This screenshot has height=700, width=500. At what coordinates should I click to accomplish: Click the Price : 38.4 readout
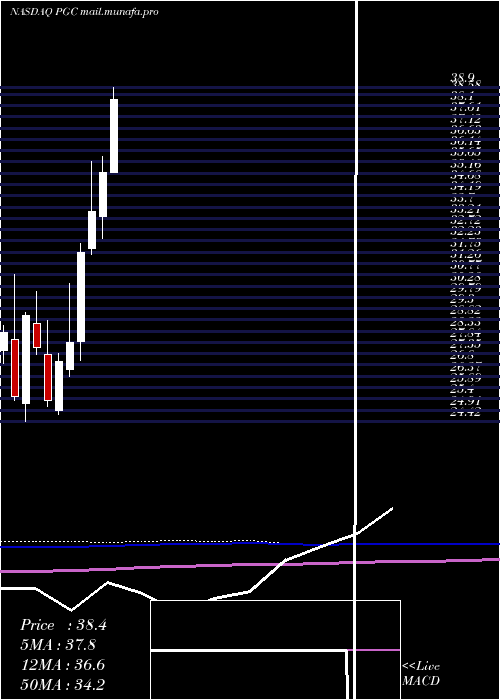click(63, 625)
